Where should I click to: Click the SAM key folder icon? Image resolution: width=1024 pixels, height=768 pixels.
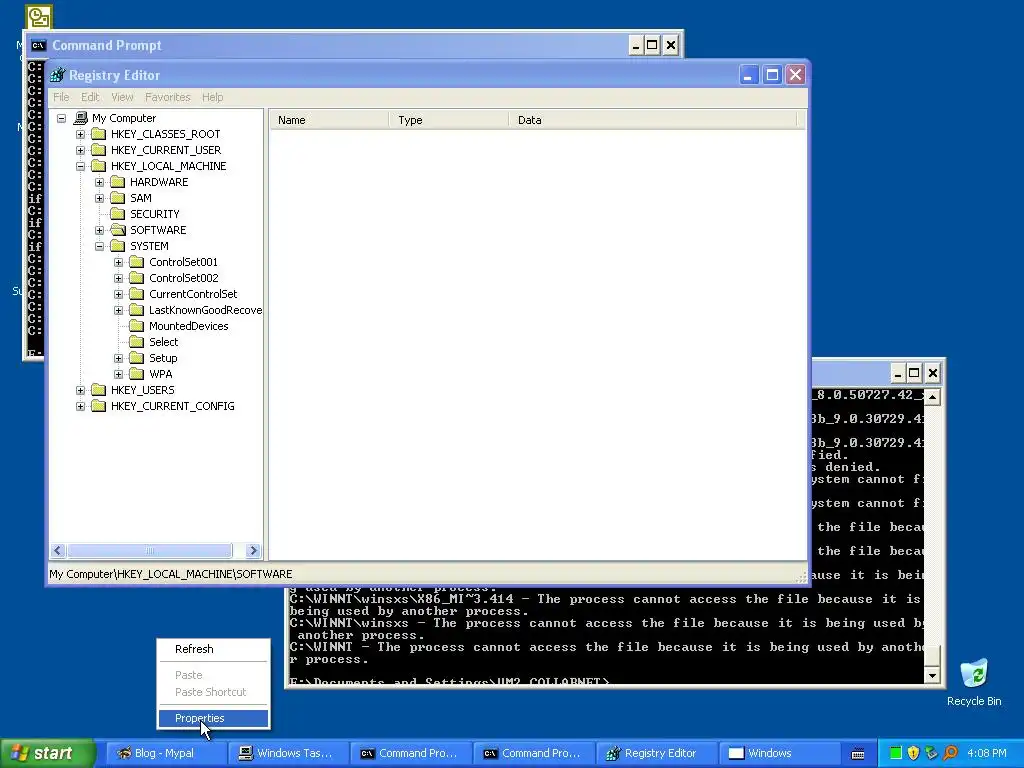click(x=118, y=198)
